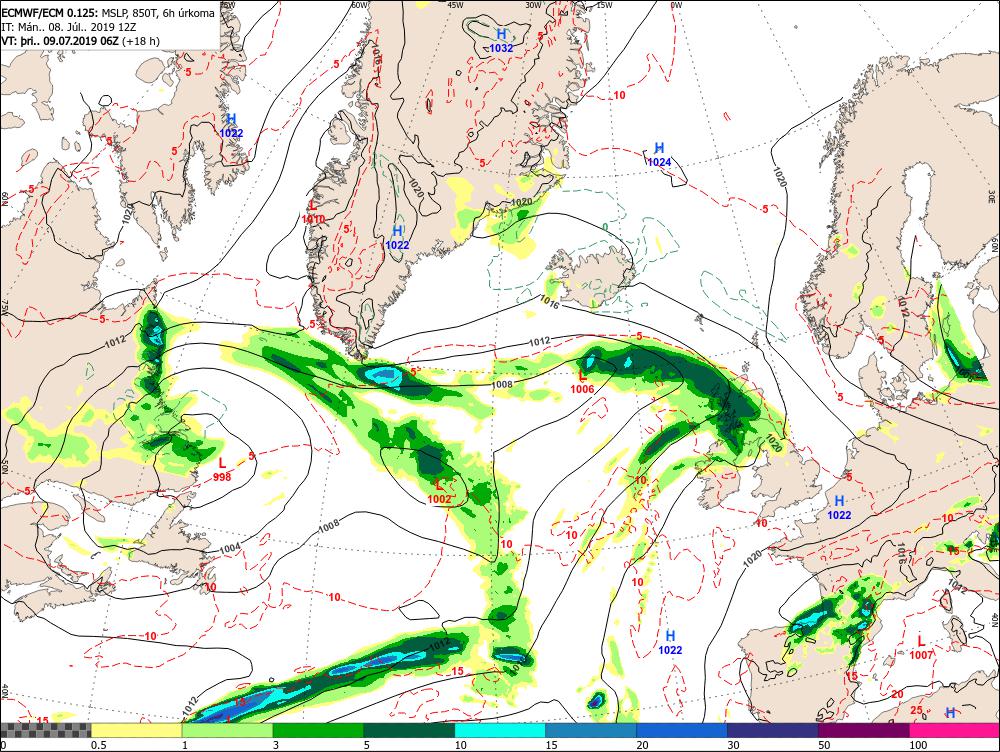Viewport: 1000px width, 752px height.
Task: Click the red '20' temperature label
Action: click(x=897, y=694)
